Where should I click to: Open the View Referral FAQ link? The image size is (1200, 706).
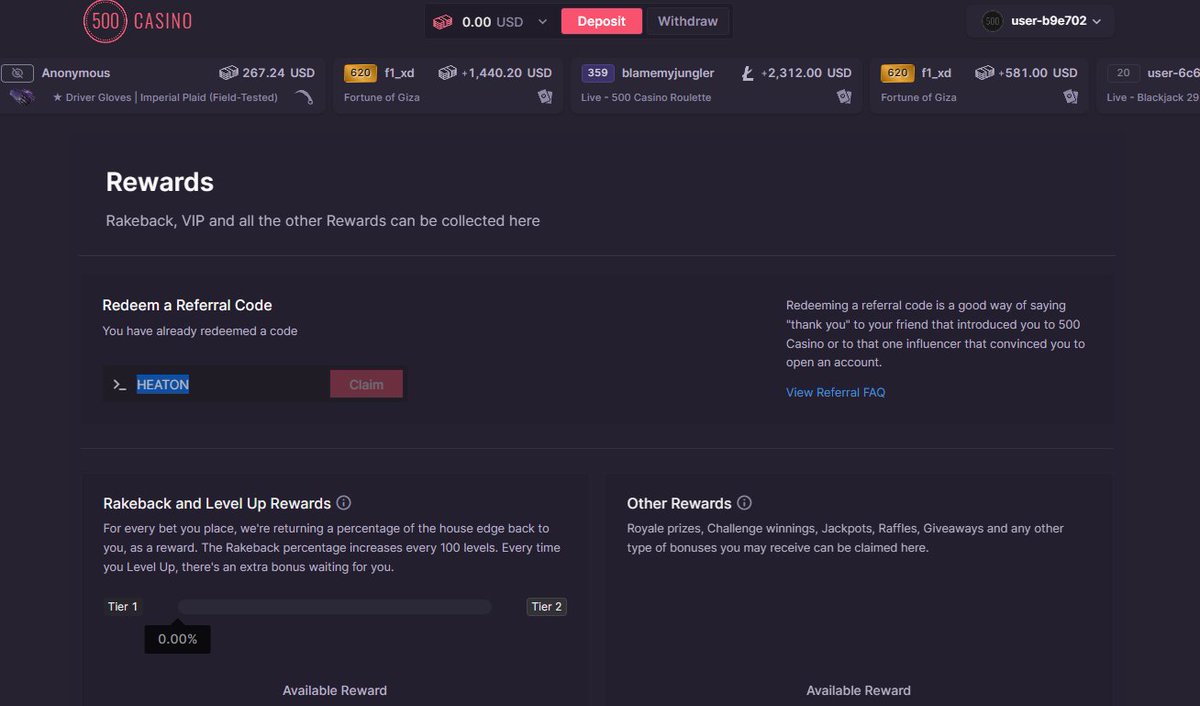pos(836,392)
